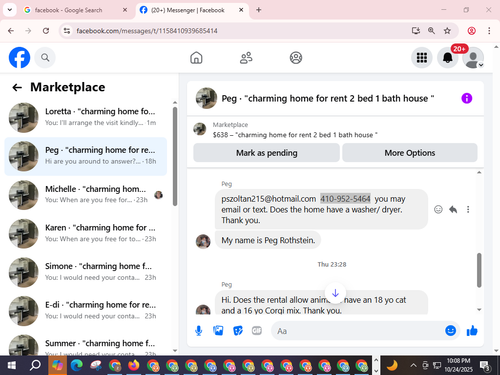Bookmark this page with star icon
Screen dimensions: 500x375
(447, 31)
